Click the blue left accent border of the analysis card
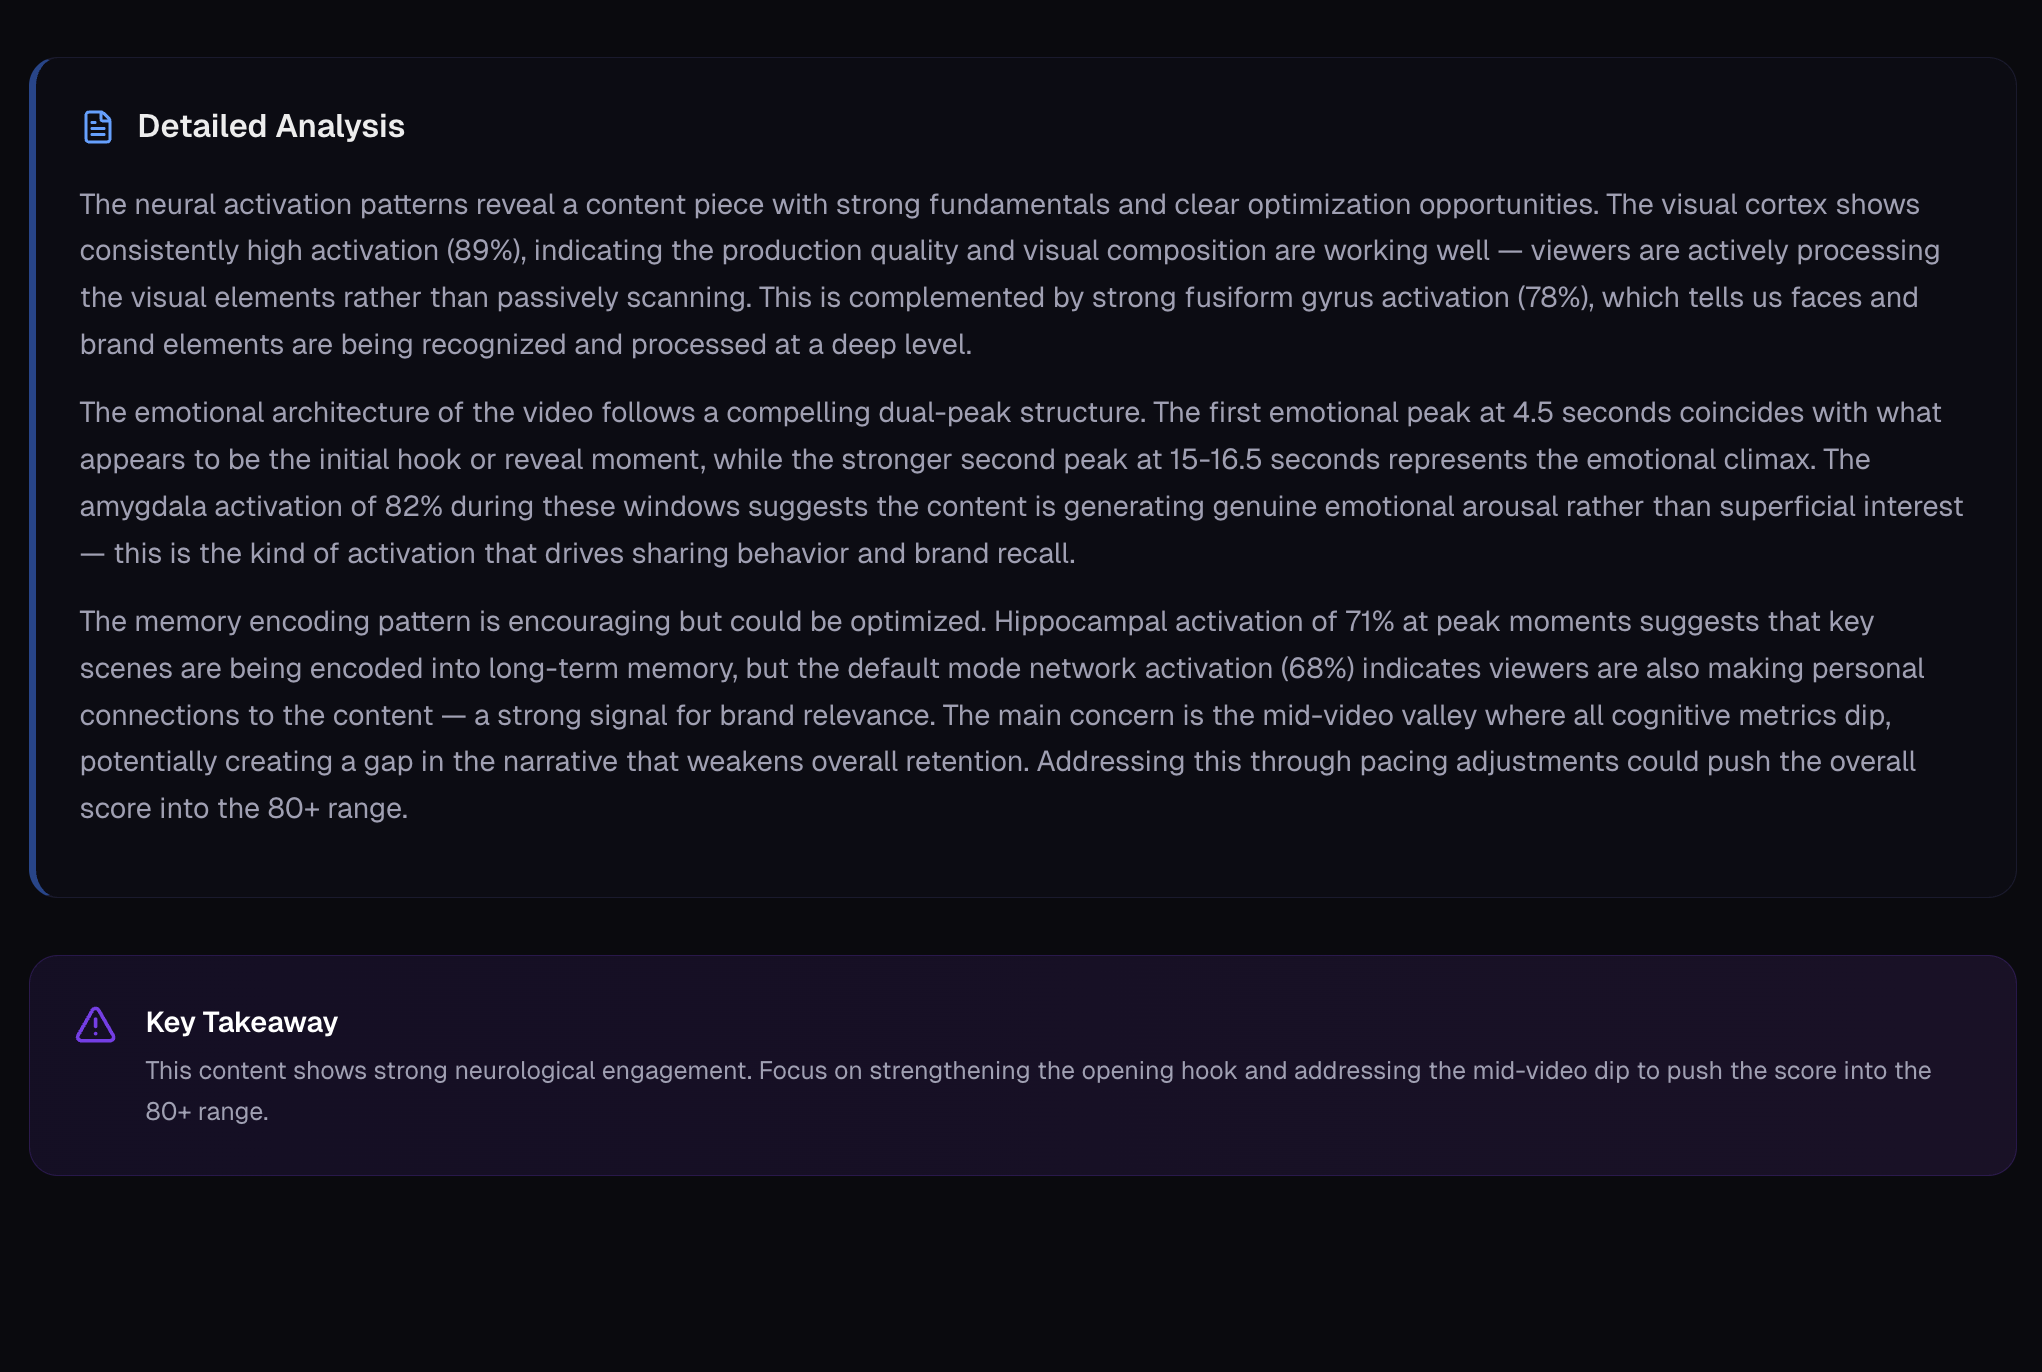This screenshot has height=1372, width=2042. (33, 477)
